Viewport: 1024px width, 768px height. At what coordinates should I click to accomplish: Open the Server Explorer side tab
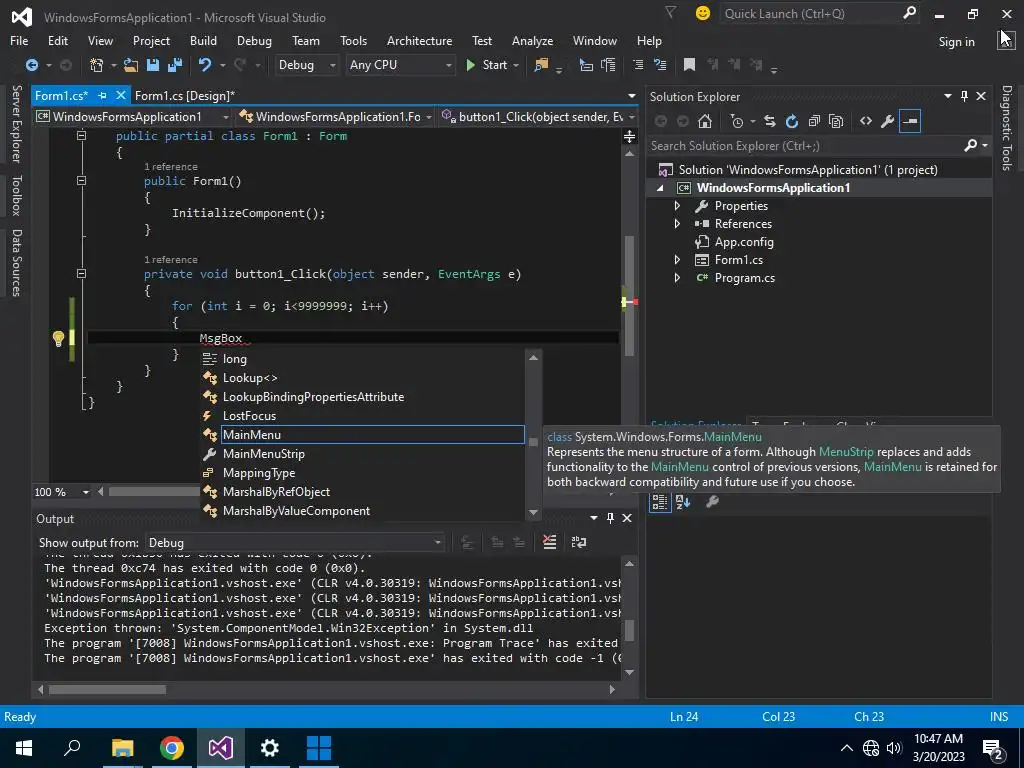[16, 124]
